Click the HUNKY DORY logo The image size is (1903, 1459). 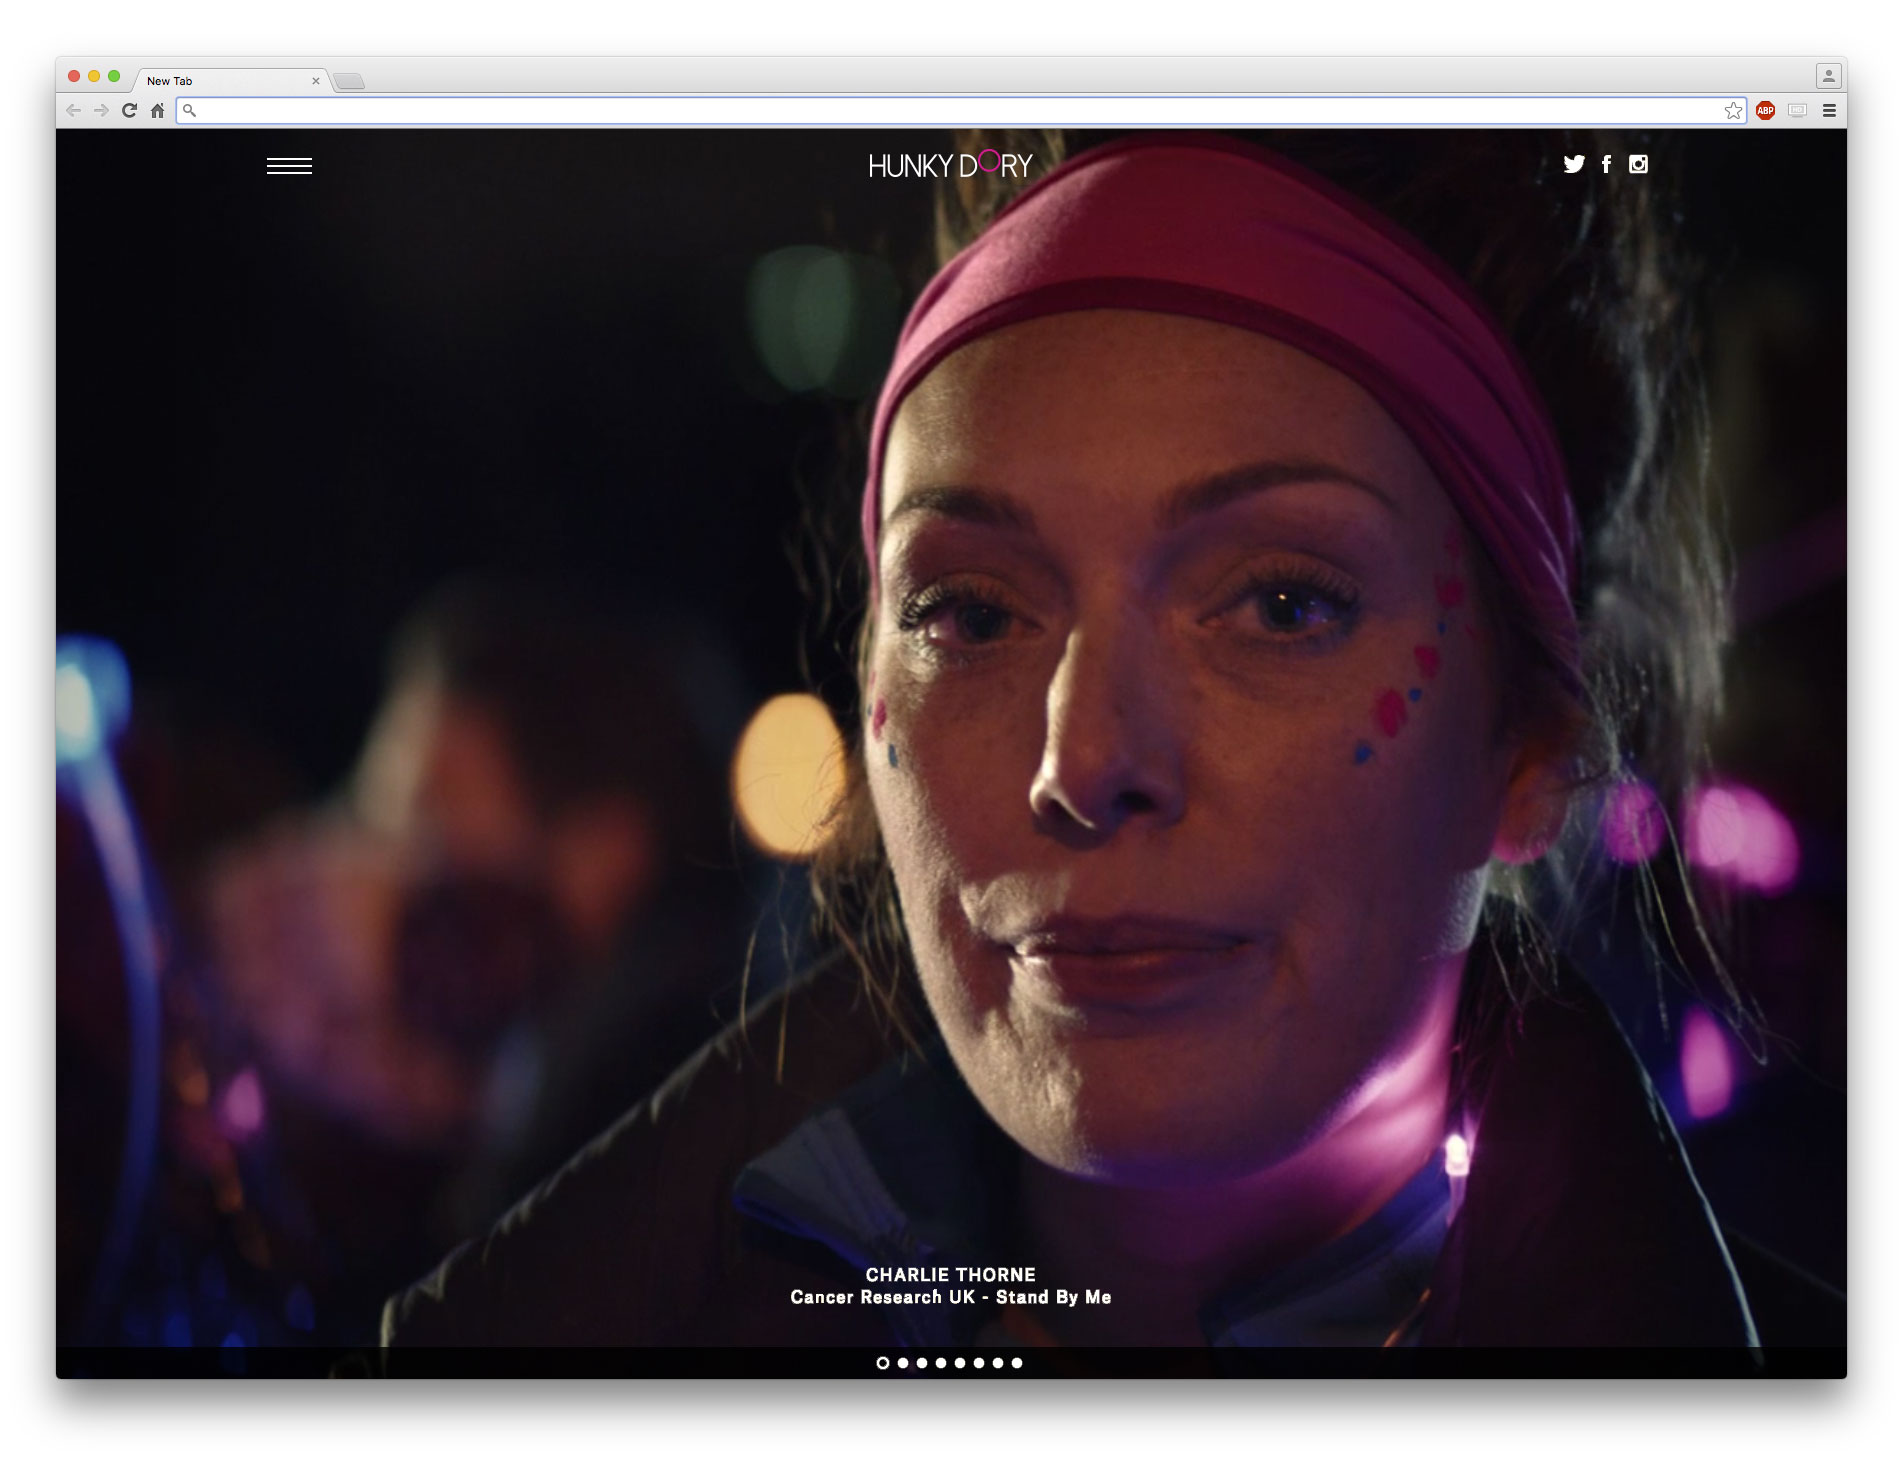(x=948, y=164)
